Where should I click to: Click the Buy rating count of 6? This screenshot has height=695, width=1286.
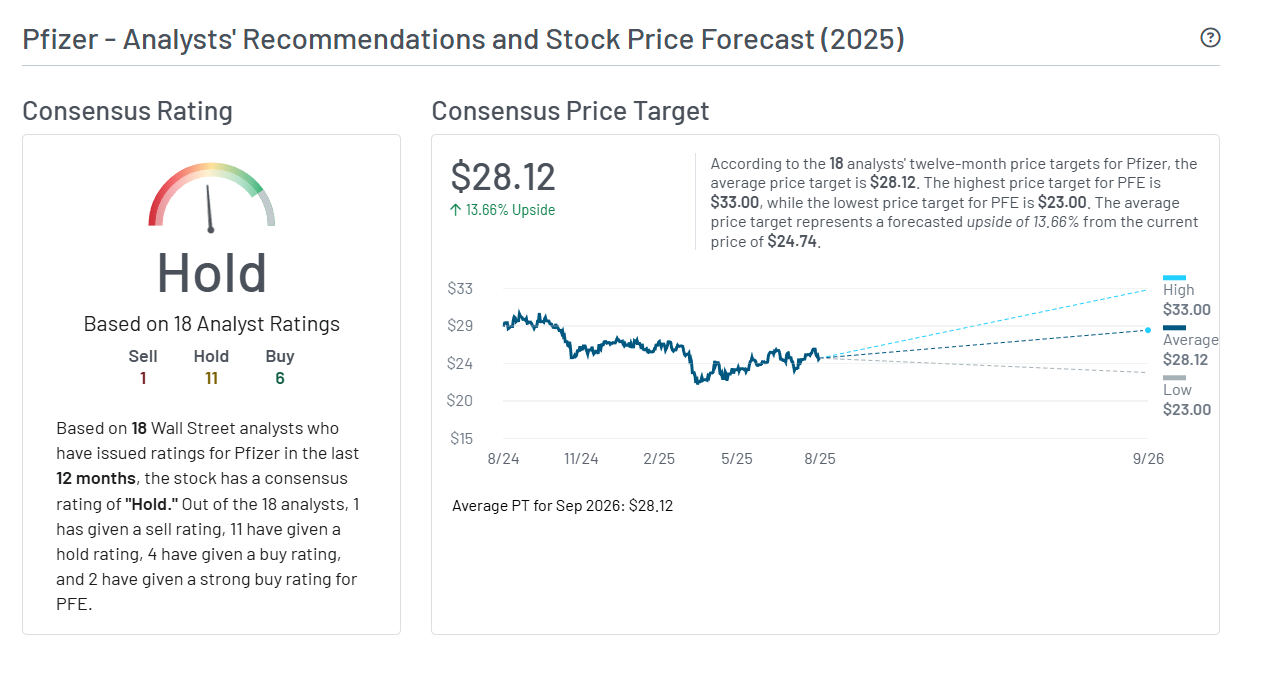coord(280,378)
